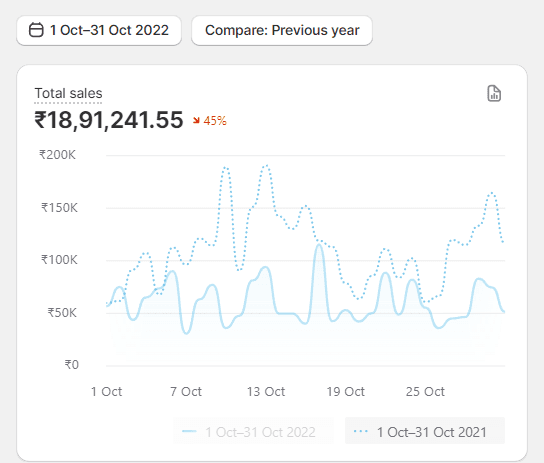Screen dimensions: 544x463
Task: Click the solid line swatch in the 2022 legend
Action: [189, 431]
